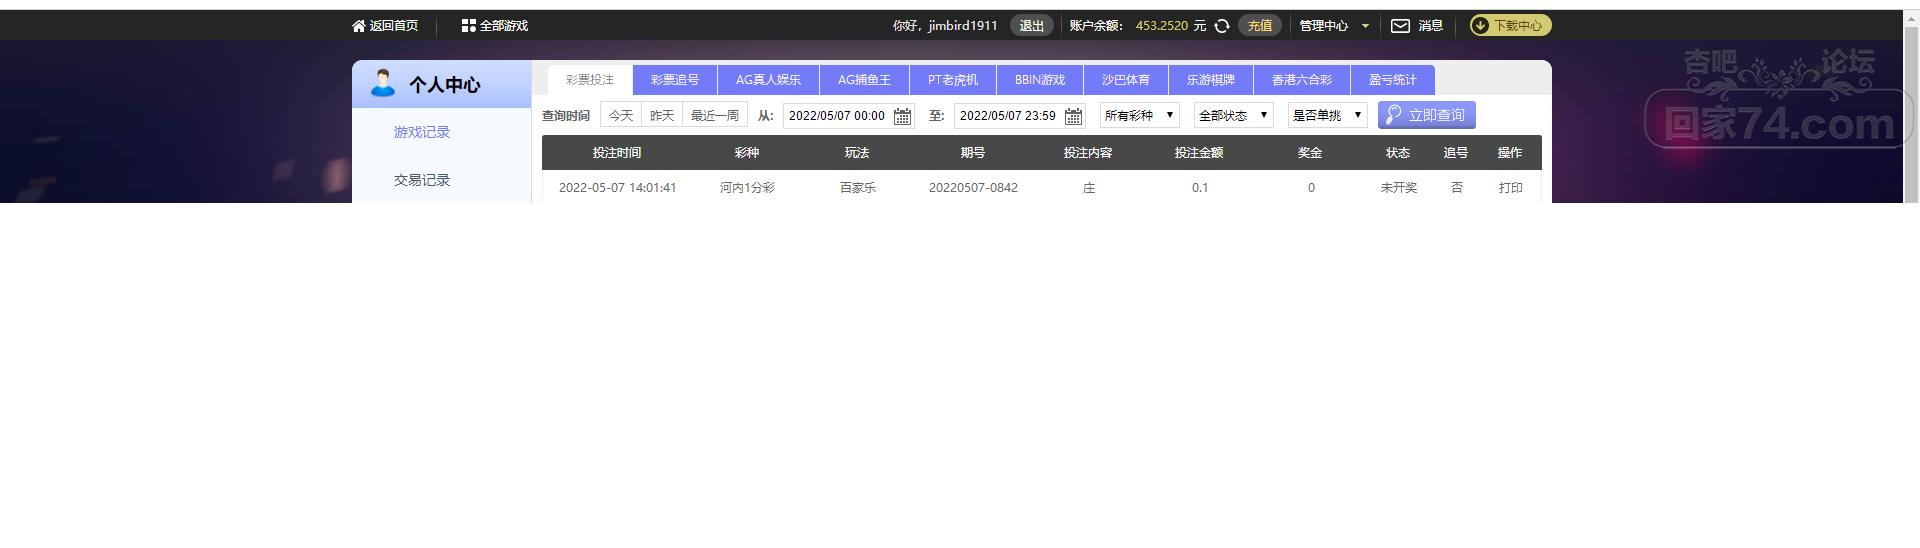This screenshot has width=1920, height=548.
Task: Open the 所有彩种 dropdown
Action: (1140, 115)
